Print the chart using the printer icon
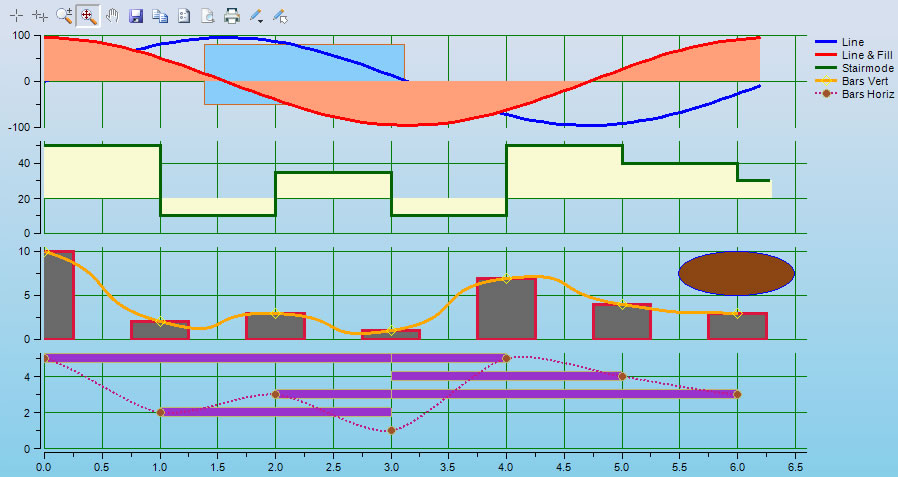898x477 pixels. pyautogui.click(x=232, y=16)
